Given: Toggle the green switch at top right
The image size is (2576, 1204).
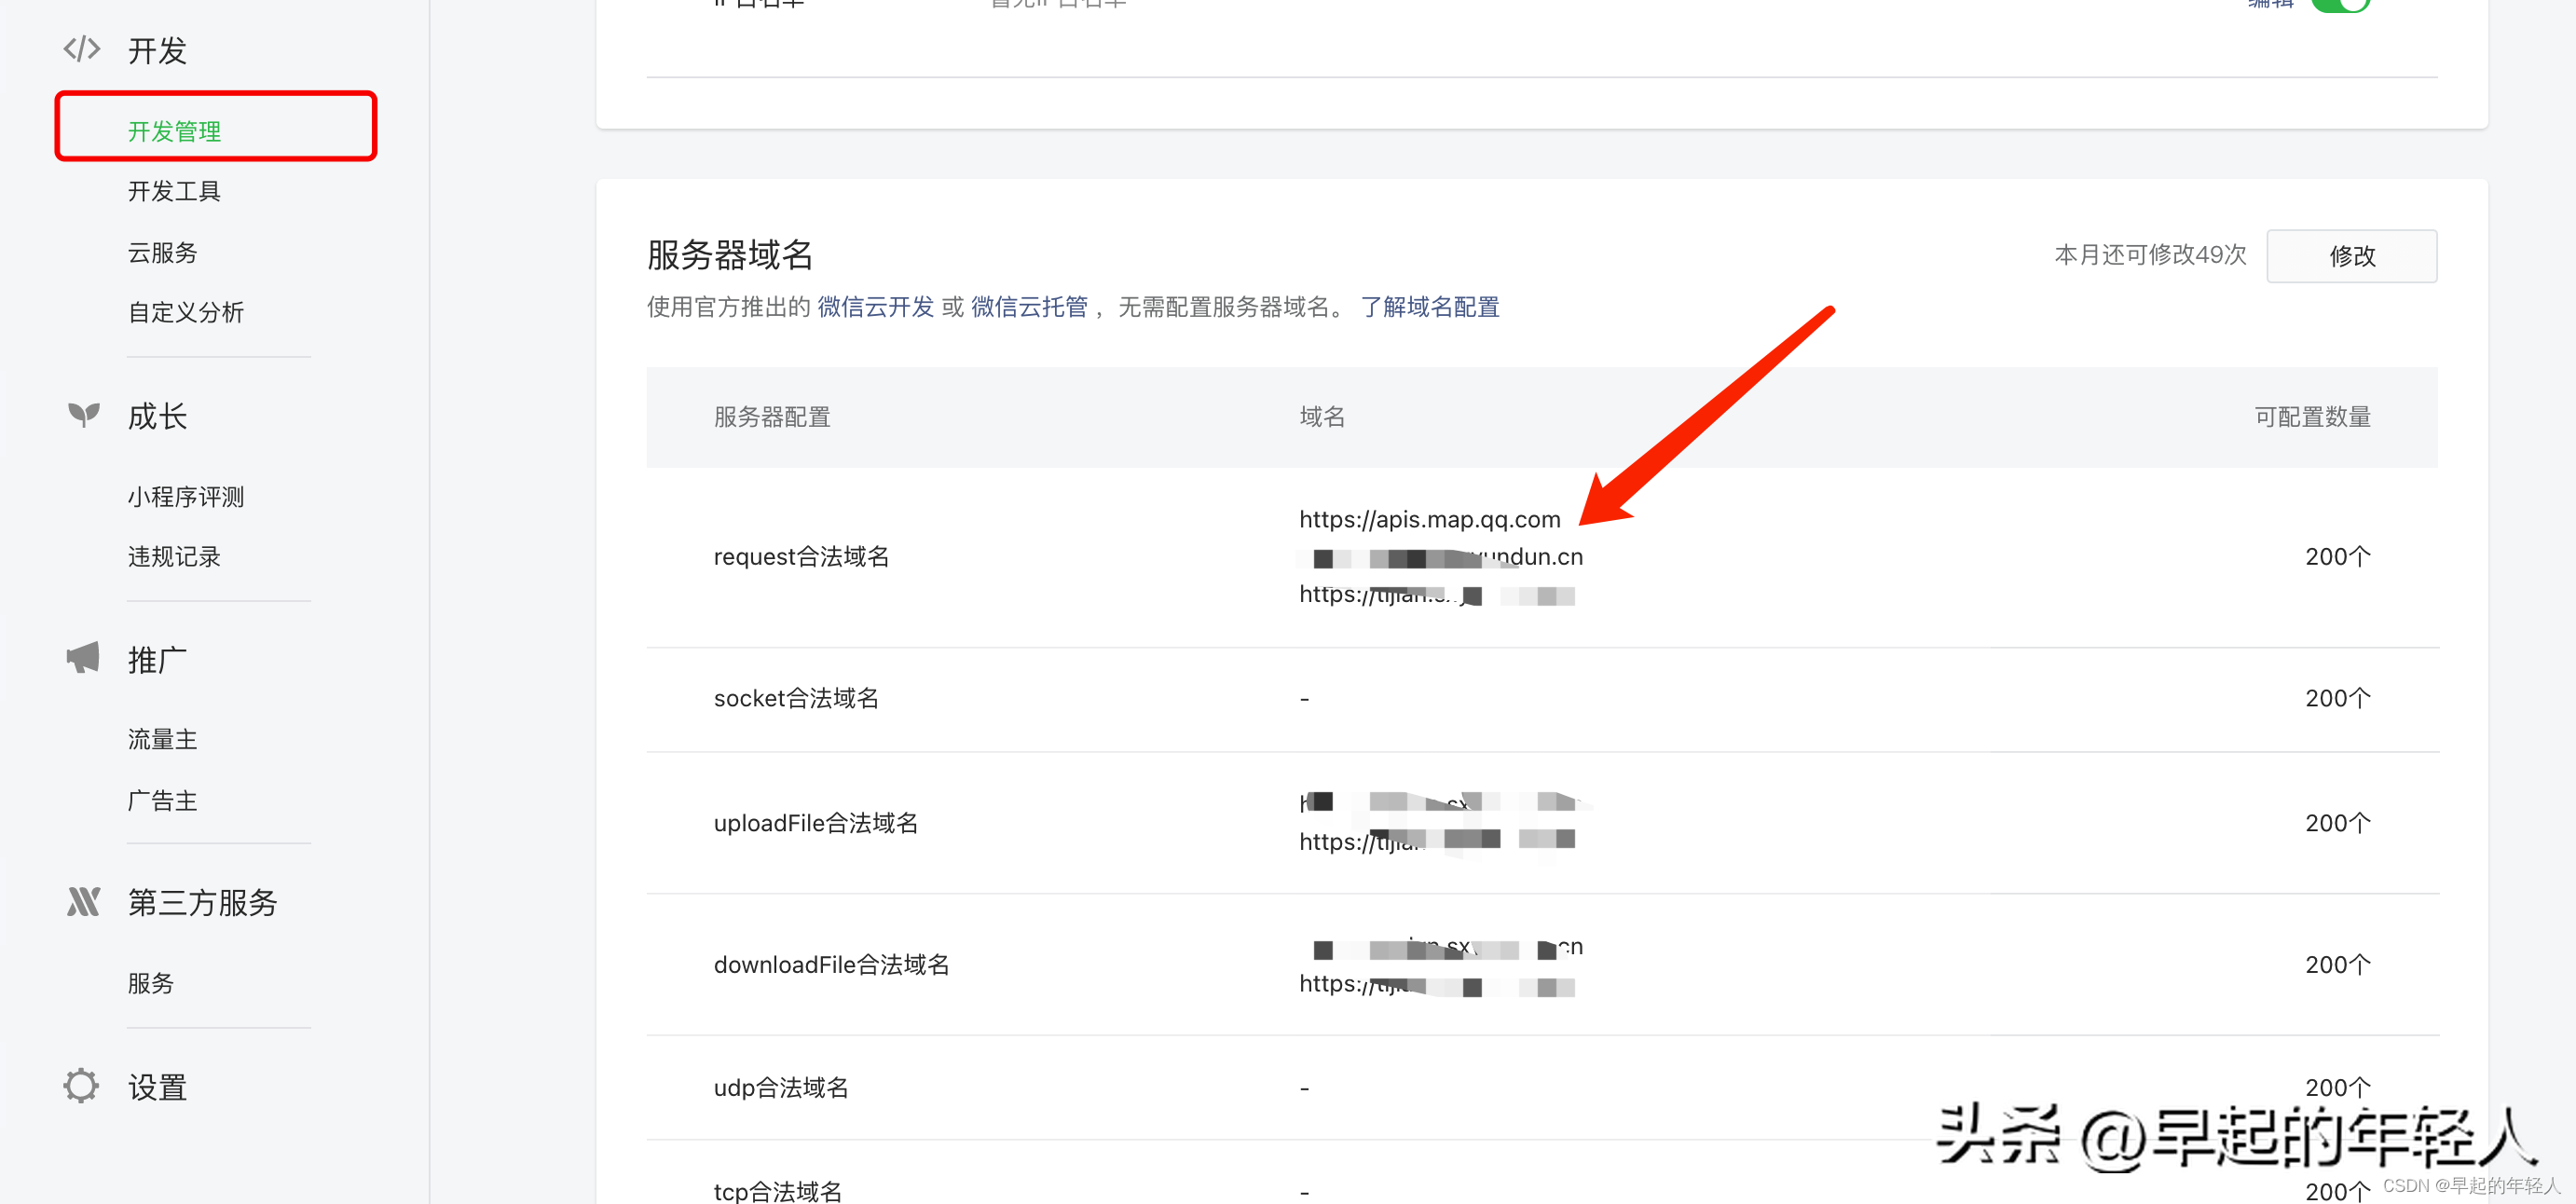Looking at the screenshot, I should (2340, 5).
